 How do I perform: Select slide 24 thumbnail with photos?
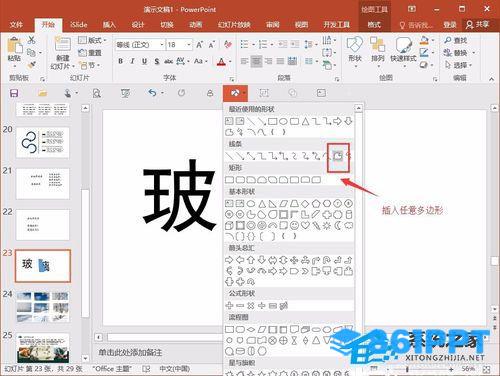point(43,307)
